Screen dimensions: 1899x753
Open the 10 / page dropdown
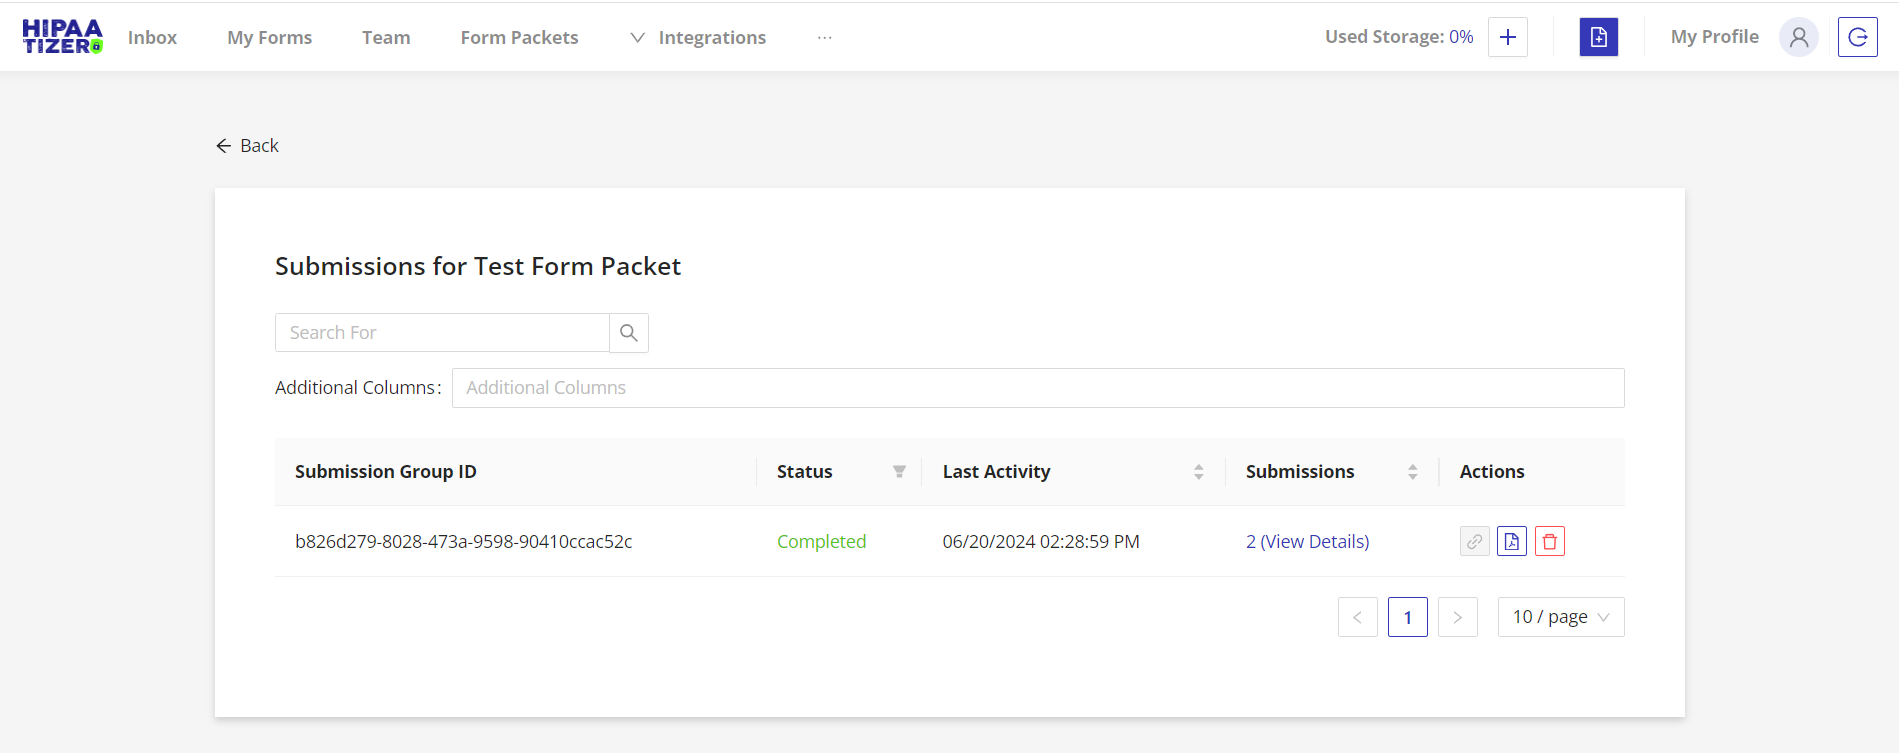click(x=1560, y=617)
